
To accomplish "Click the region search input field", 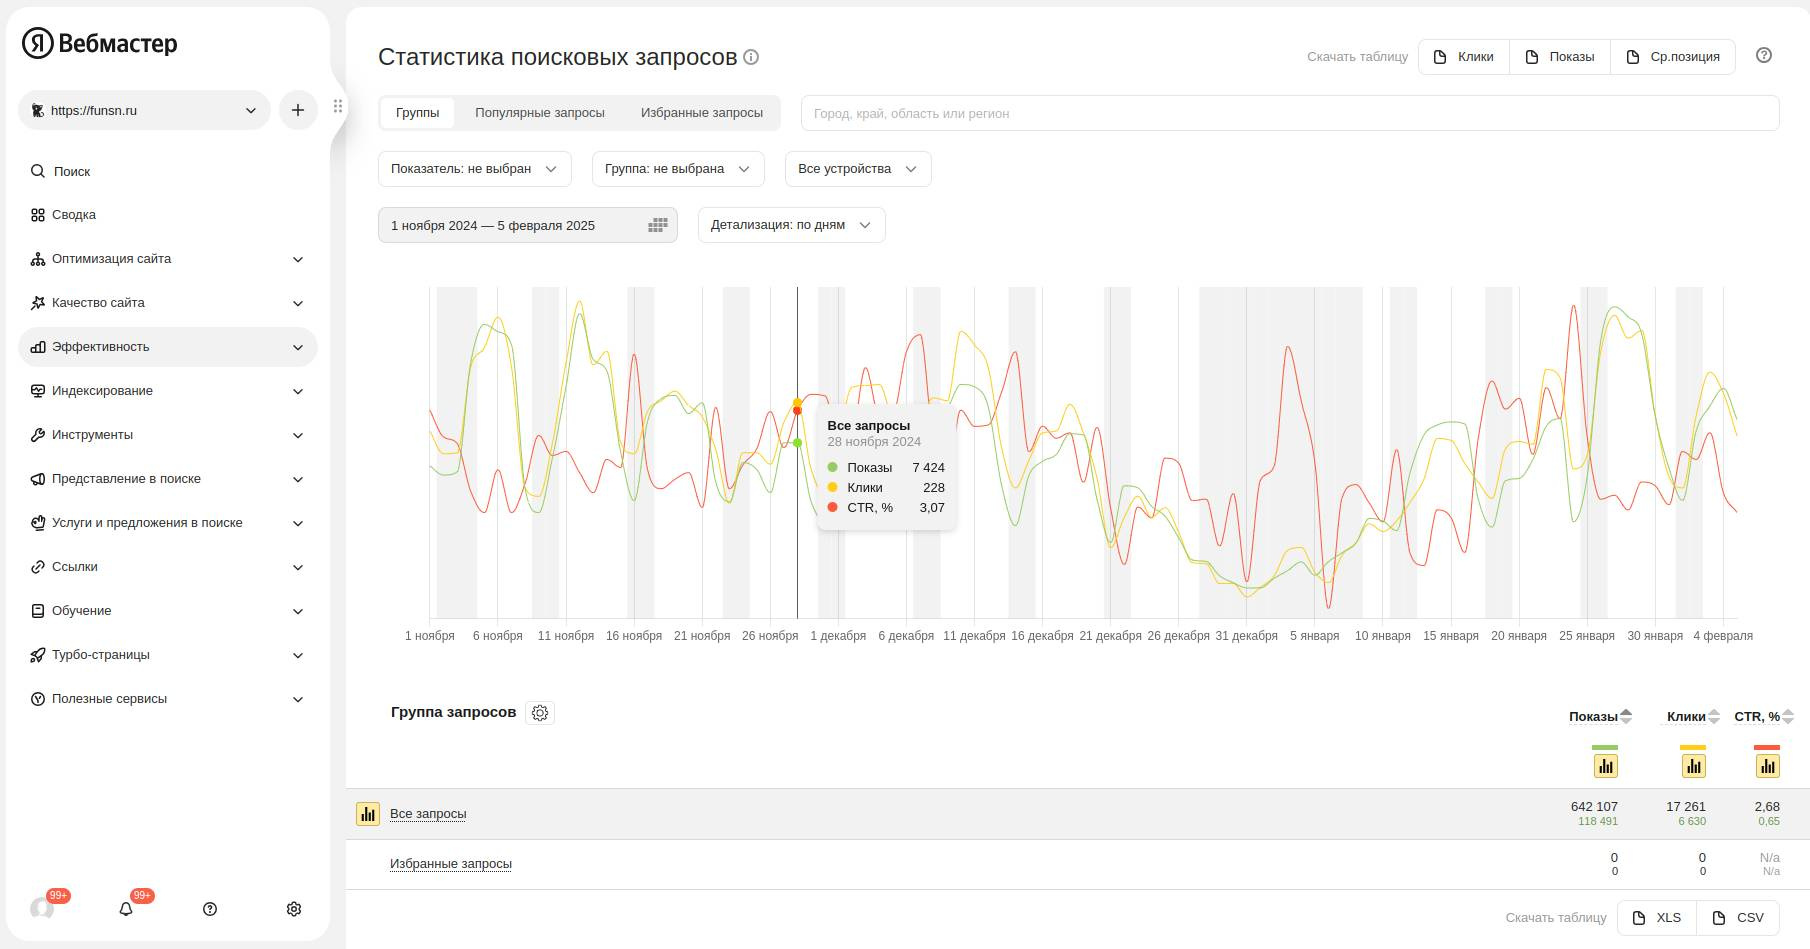I will pos(1289,113).
